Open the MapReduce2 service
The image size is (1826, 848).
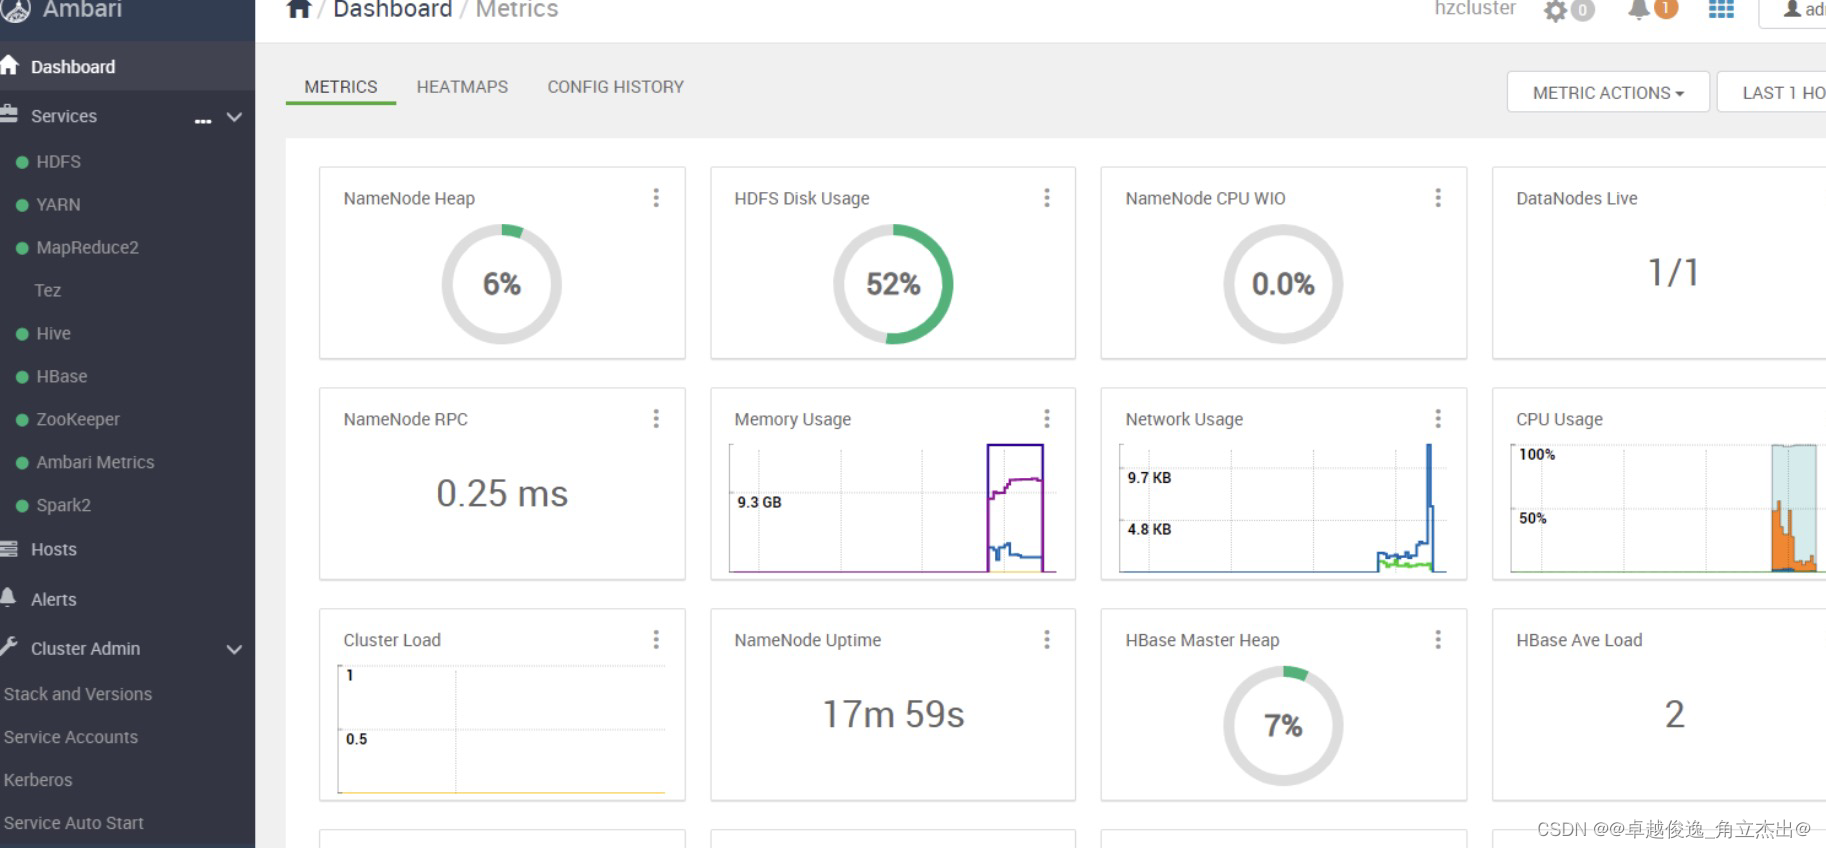tap(87, 247)
